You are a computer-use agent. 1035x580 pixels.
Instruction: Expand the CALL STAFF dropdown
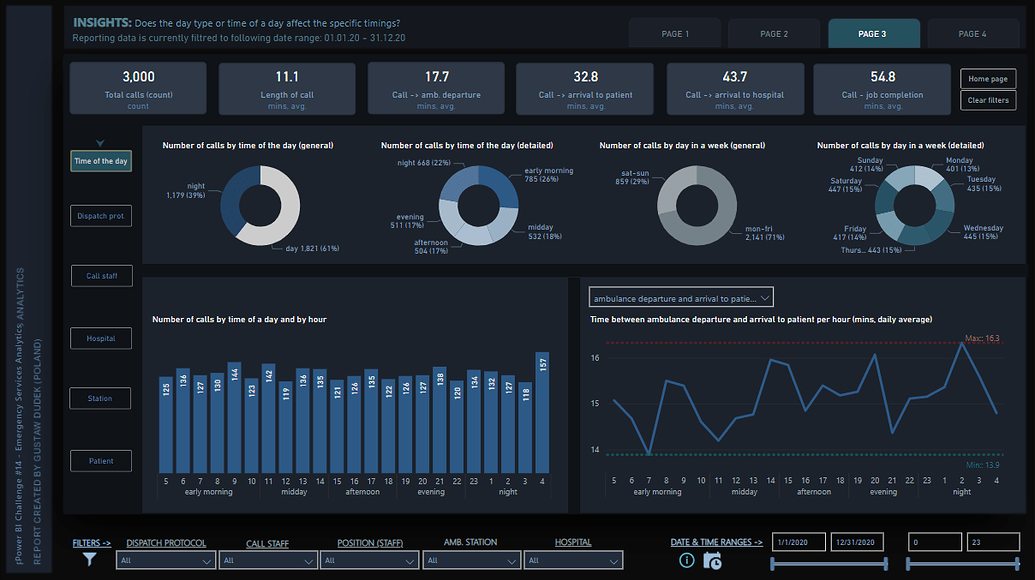[x=267, y=560]
